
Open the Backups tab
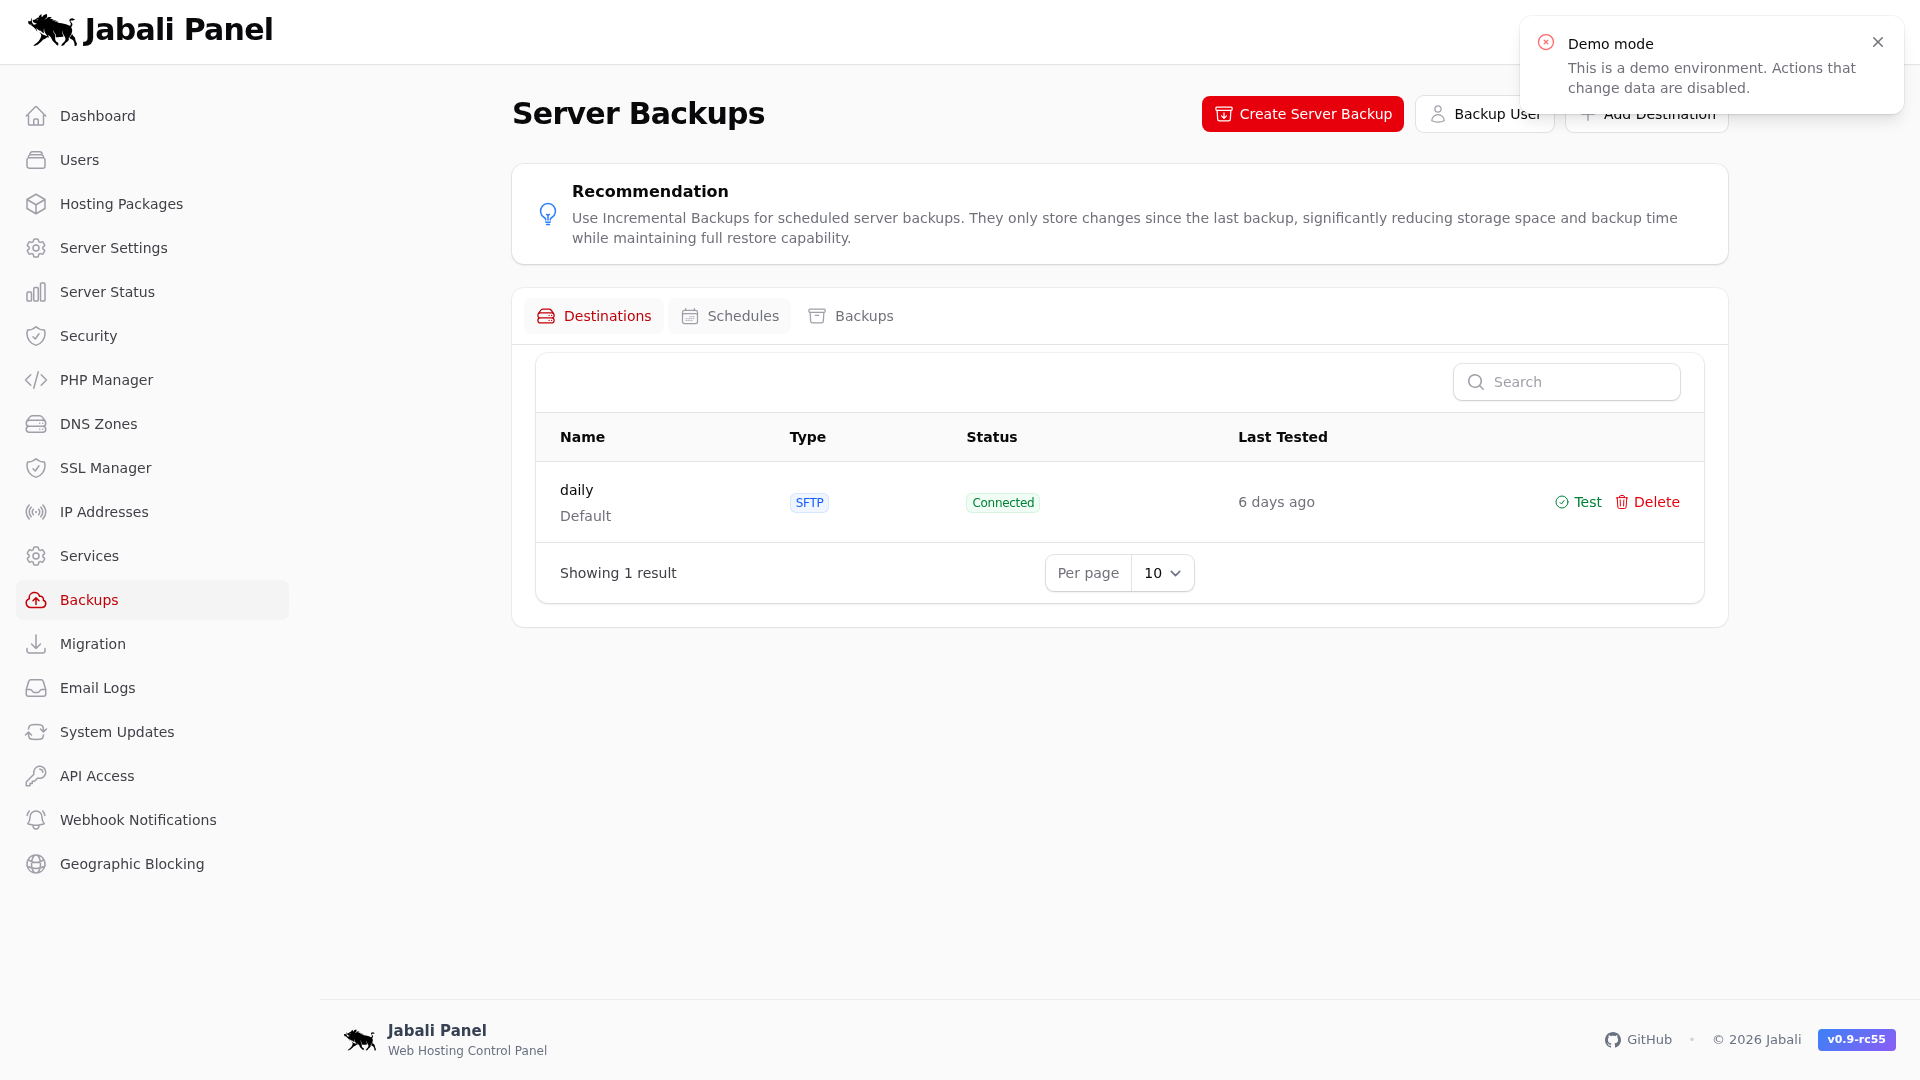pyautogui.click(x=850, y=315)
